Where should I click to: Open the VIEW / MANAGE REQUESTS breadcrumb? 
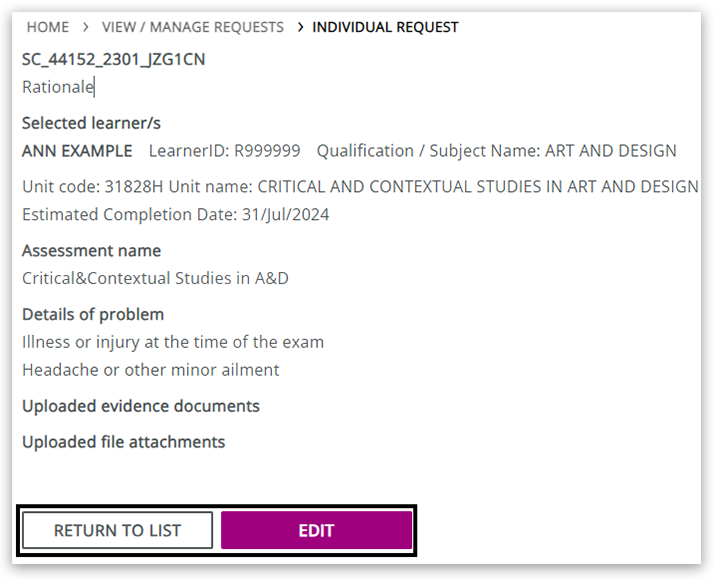(192, 27)
